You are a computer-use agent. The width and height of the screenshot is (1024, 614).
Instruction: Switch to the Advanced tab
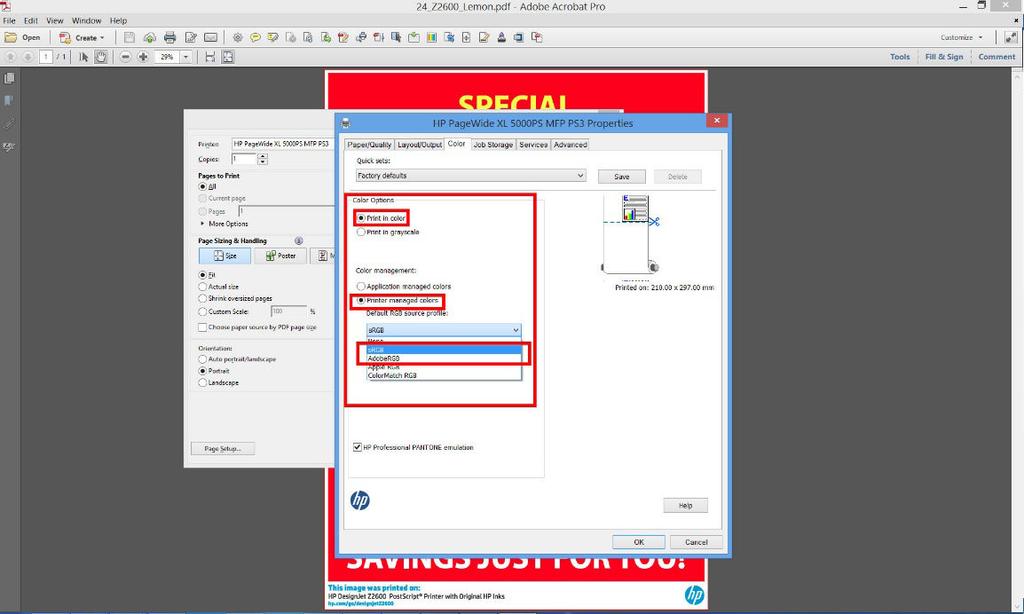click(x=571, y=145)
